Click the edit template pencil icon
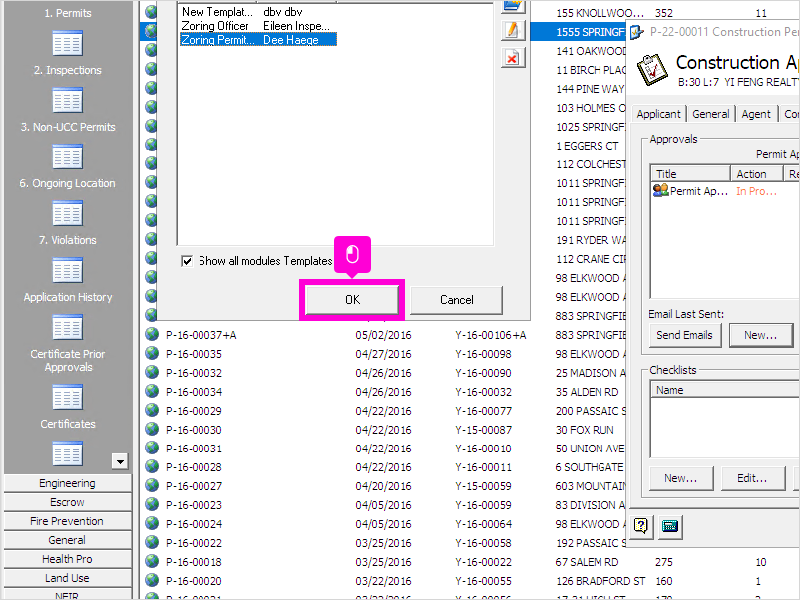Screen dimensions: 800x600 (x=512, y=30)
